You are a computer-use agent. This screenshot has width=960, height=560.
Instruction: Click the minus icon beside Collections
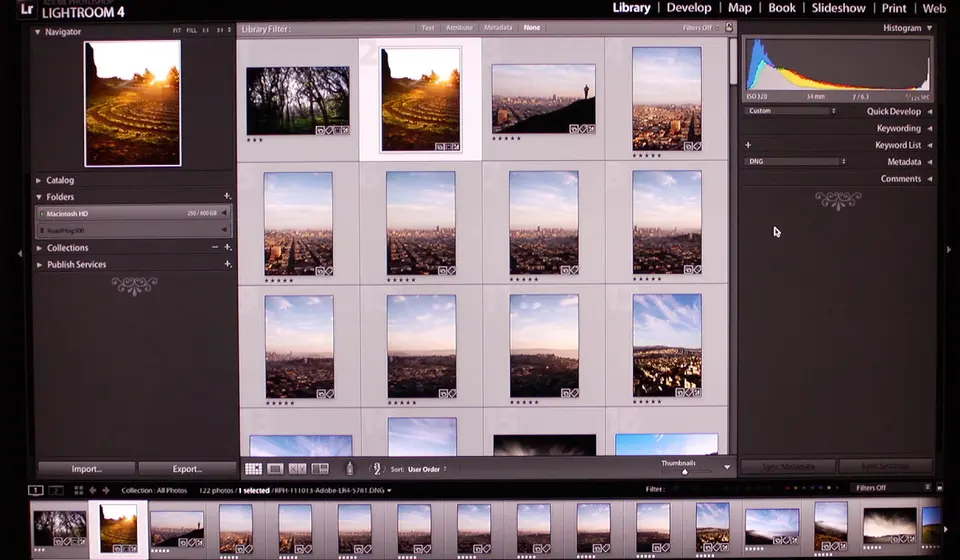coord(214,248)
